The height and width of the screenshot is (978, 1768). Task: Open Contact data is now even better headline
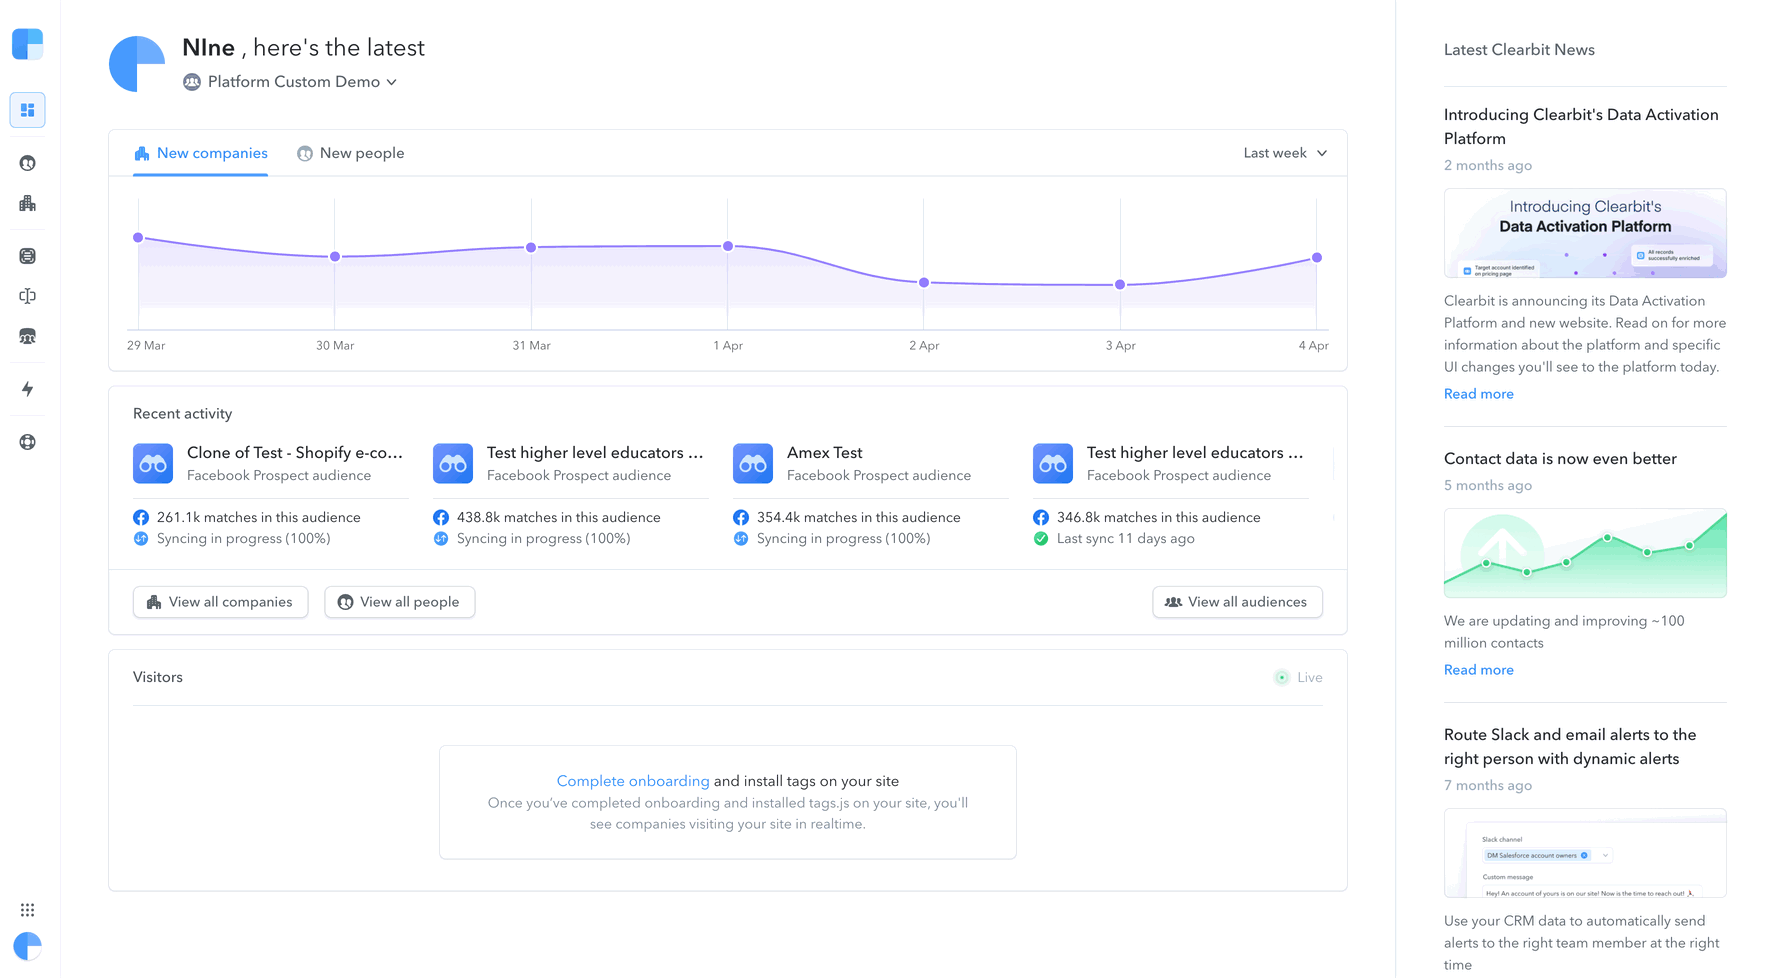point(1560,459)
